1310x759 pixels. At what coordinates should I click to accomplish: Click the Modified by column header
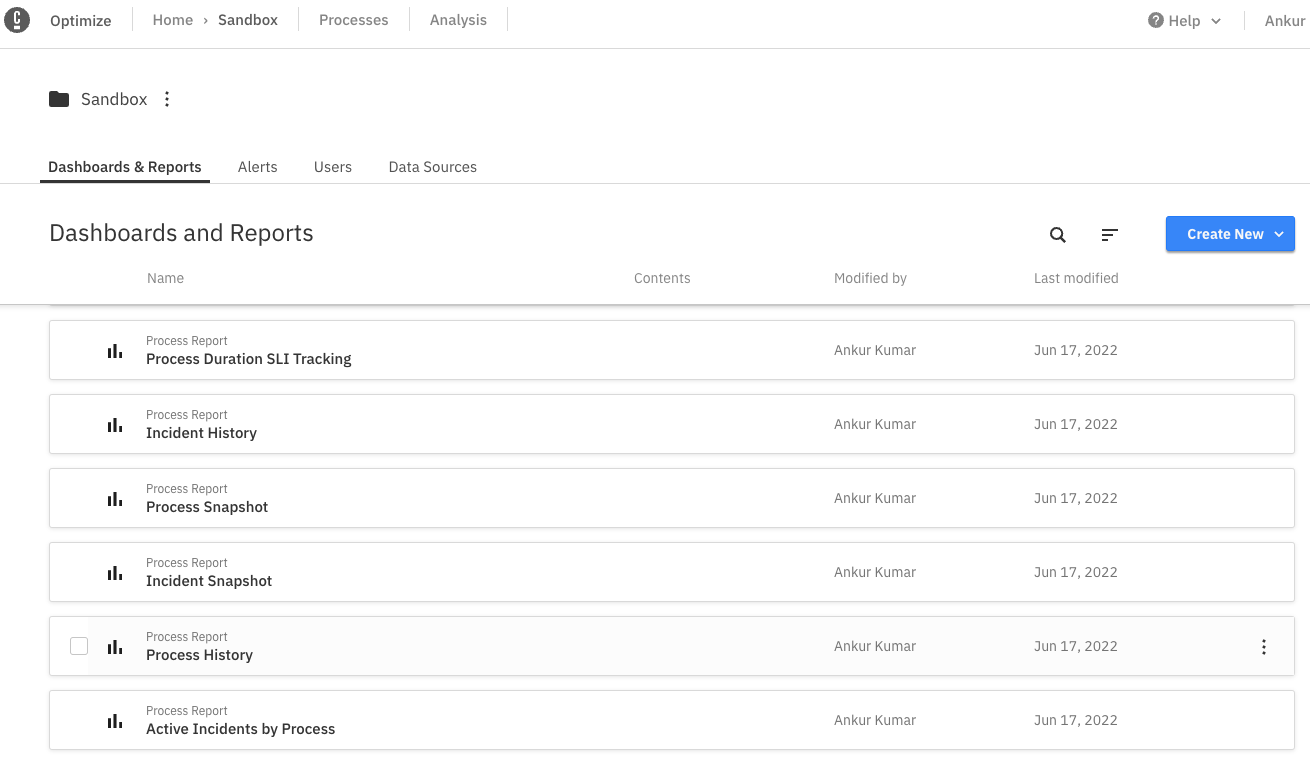click(x=871, y=278)
